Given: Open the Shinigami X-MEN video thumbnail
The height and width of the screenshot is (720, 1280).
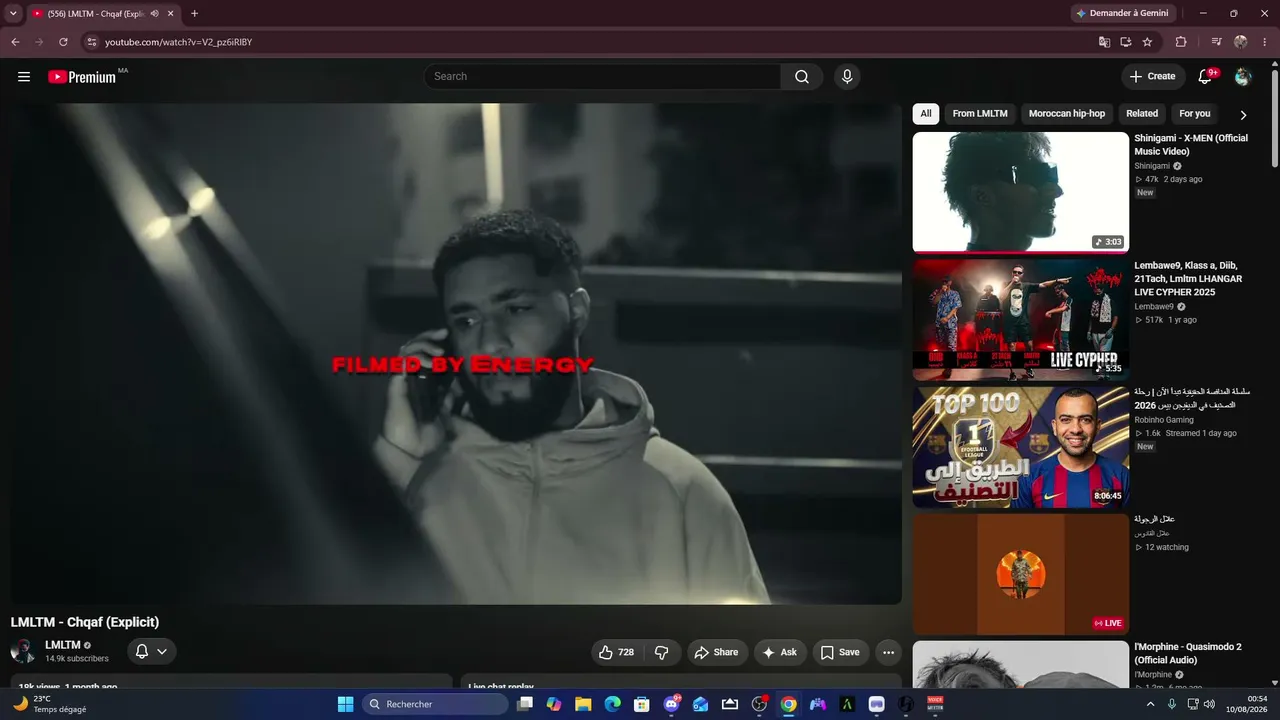Looking at the screenshot, I should coord(1021,193).
